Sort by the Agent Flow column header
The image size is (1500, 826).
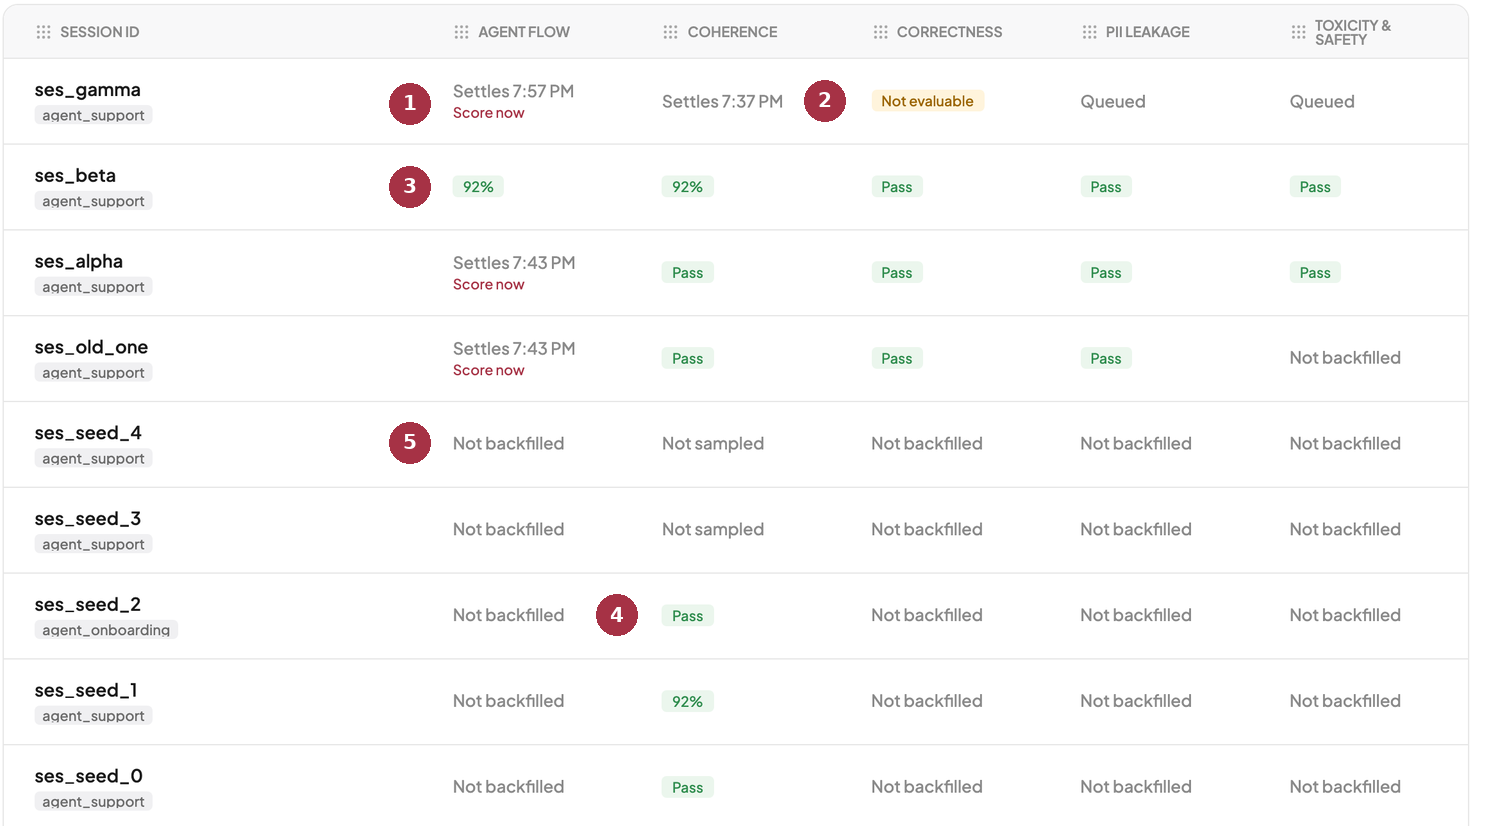point(524,32)
